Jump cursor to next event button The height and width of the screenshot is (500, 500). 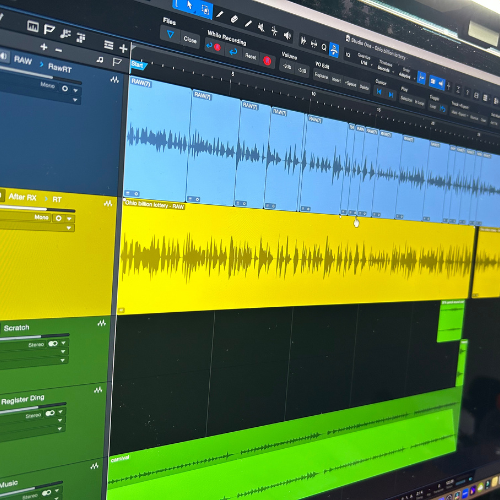[x=391, y=95]
